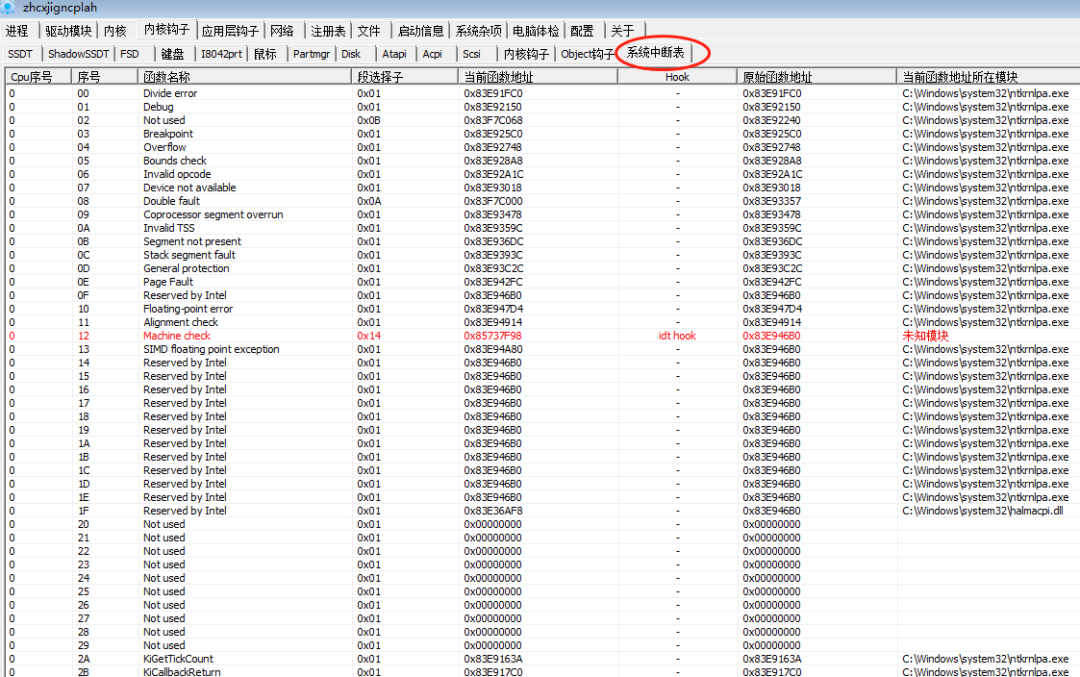Select the Acpi sub-tab
The image size is (1080, 677).
433,54
